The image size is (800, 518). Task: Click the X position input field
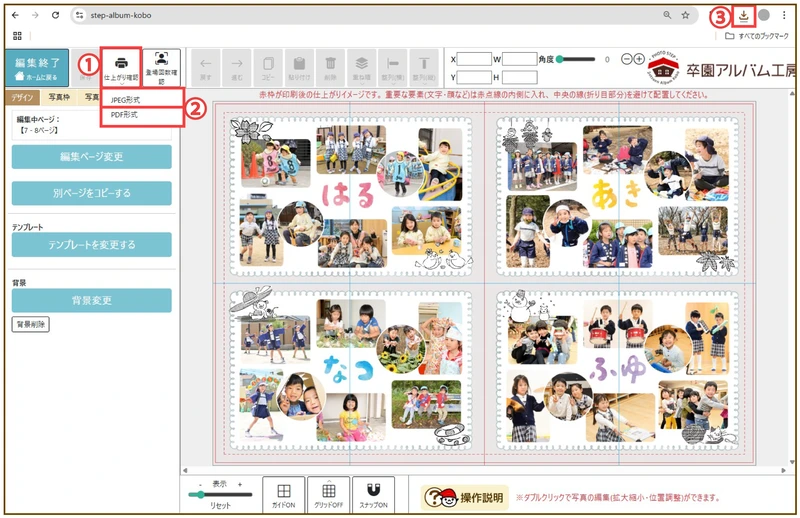pos(476,59)
